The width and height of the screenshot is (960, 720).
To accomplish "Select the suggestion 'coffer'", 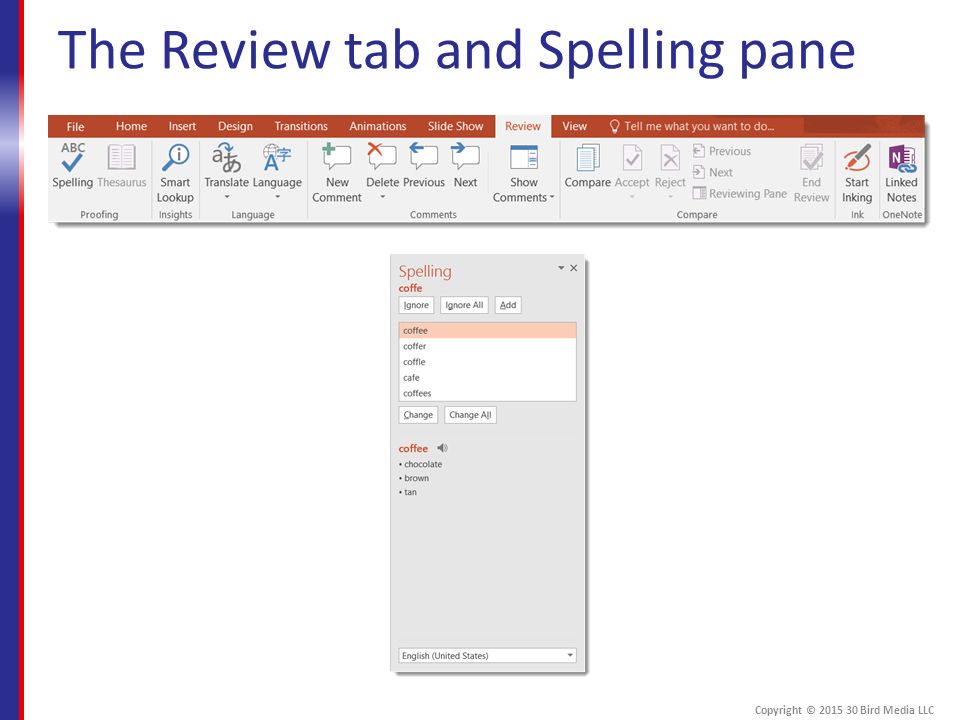I will (487, 347).
